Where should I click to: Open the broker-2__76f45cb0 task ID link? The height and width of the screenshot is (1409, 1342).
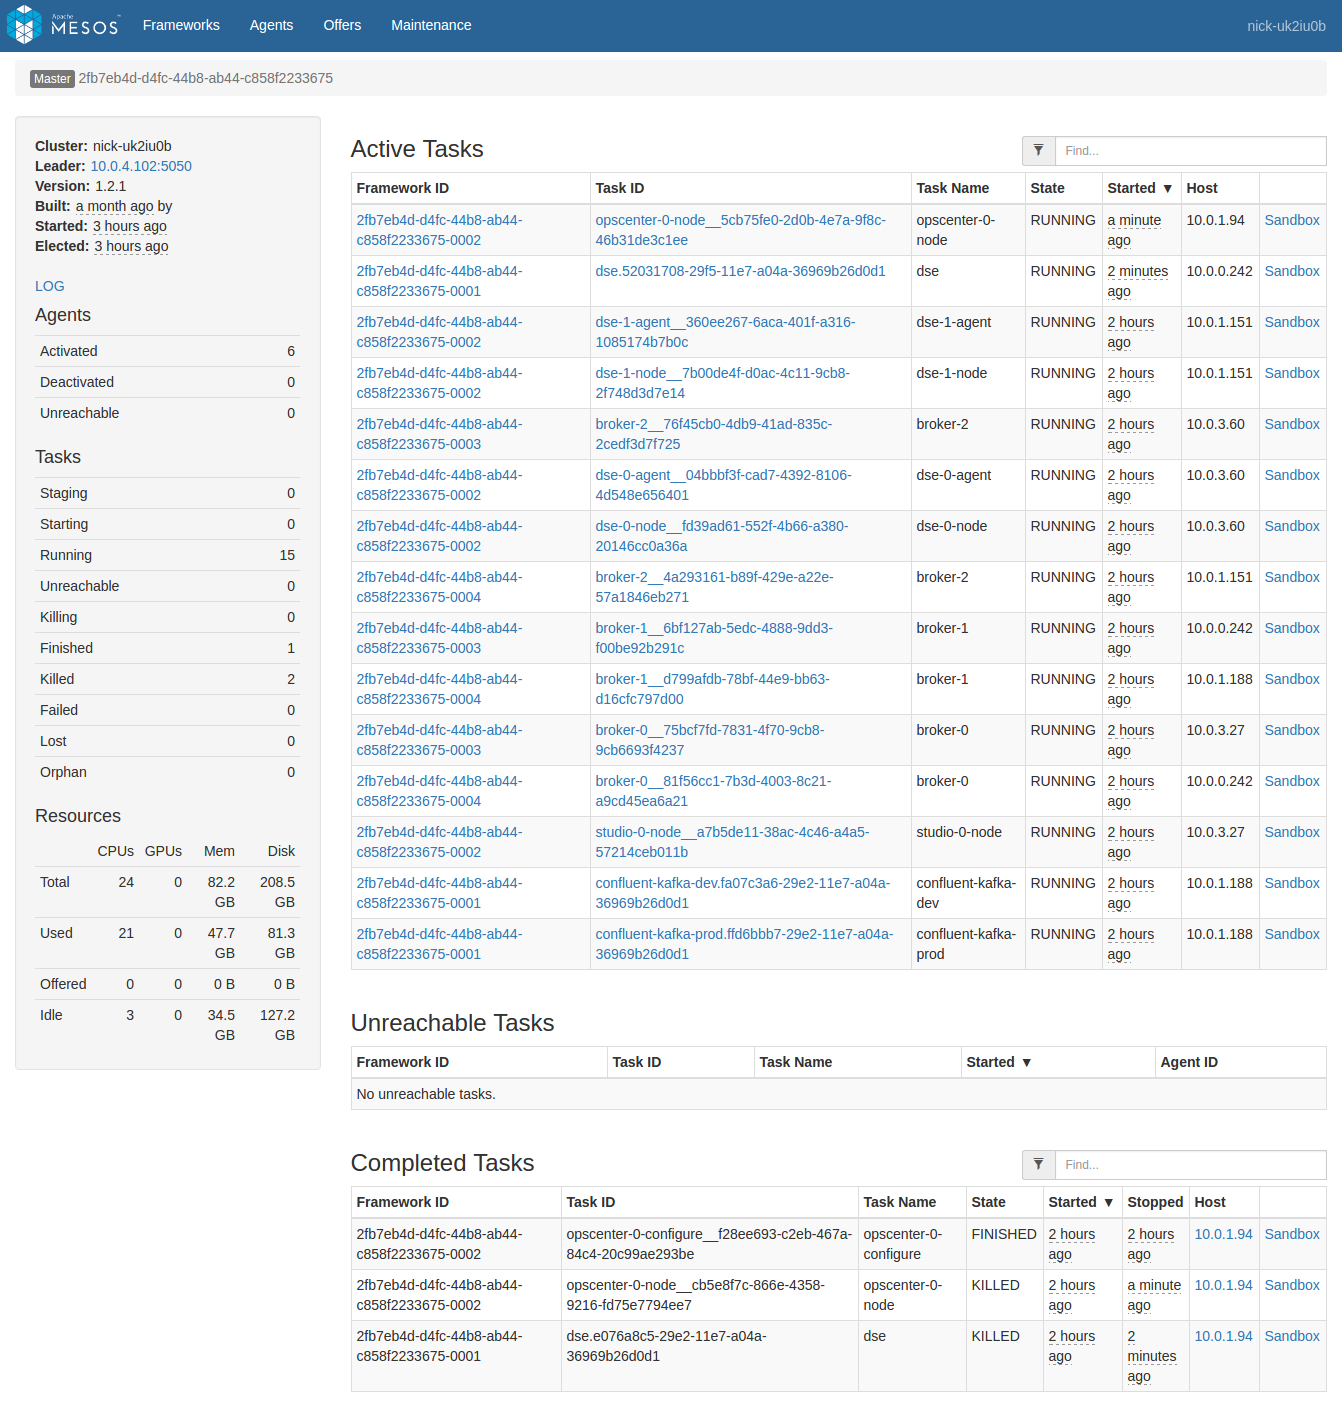click(714, 434)
